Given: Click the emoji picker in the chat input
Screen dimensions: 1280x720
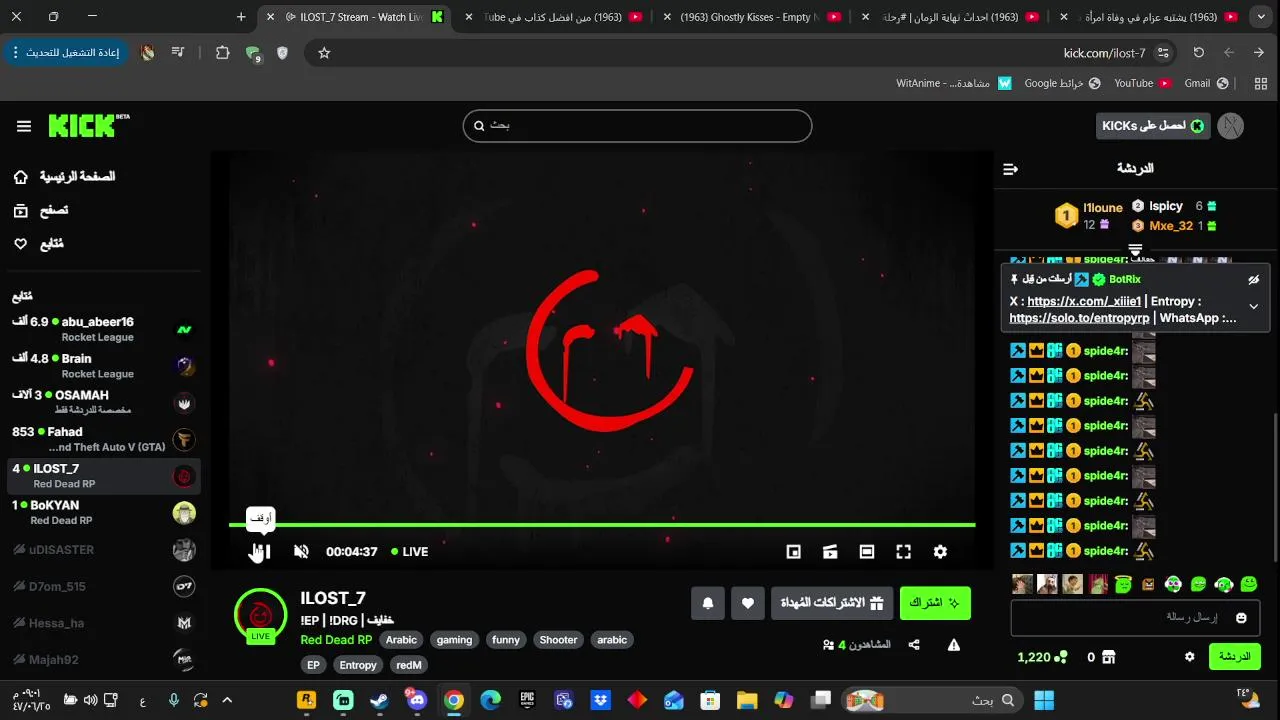Looking at the screenshot, I should click(x=1241, y=618).
